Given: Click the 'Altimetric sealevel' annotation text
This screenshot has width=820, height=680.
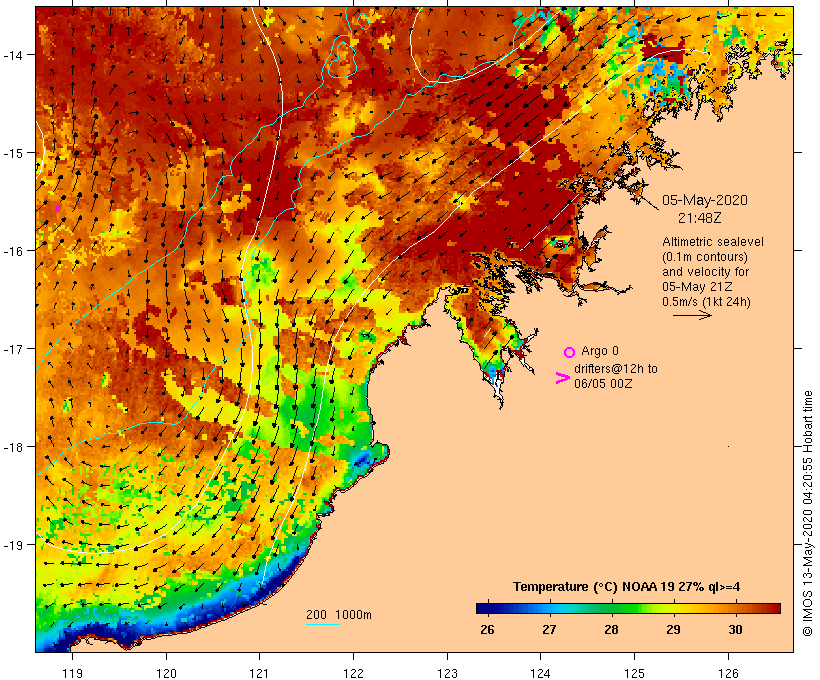Looking at the screenshot, I should pos(713,242).
